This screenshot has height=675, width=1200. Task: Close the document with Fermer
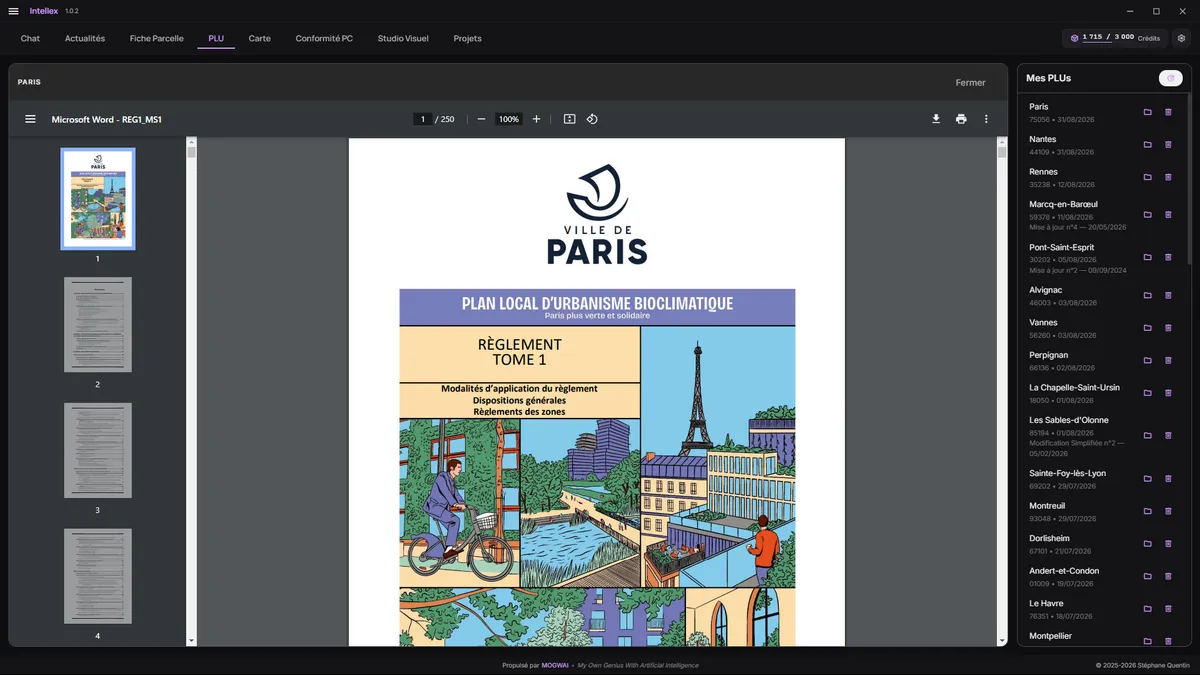tap(970, 82)
